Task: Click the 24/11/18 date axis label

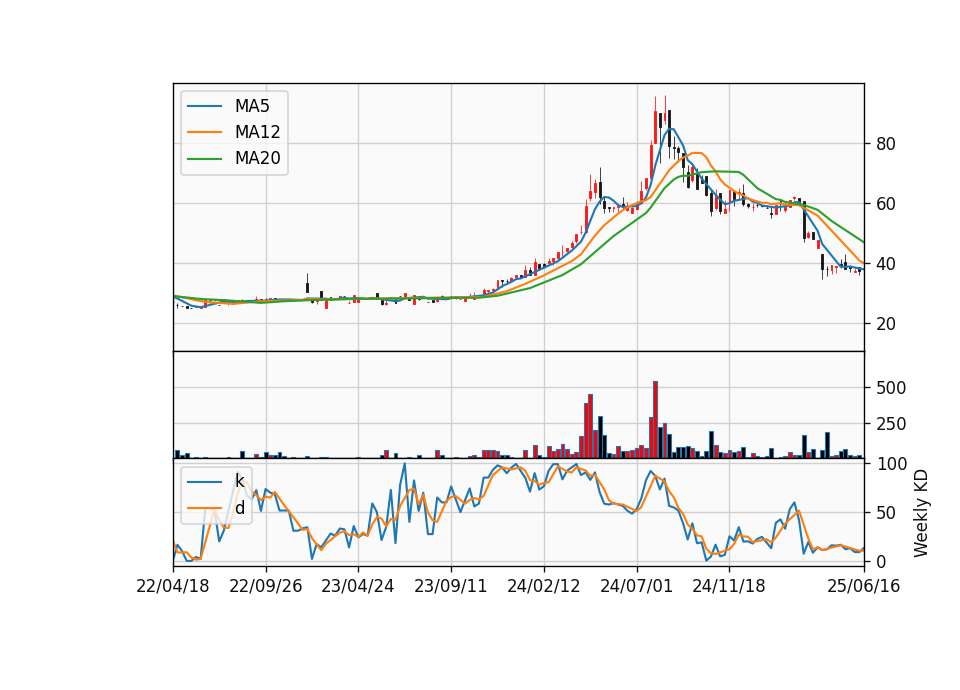Action: coord(729,586)
